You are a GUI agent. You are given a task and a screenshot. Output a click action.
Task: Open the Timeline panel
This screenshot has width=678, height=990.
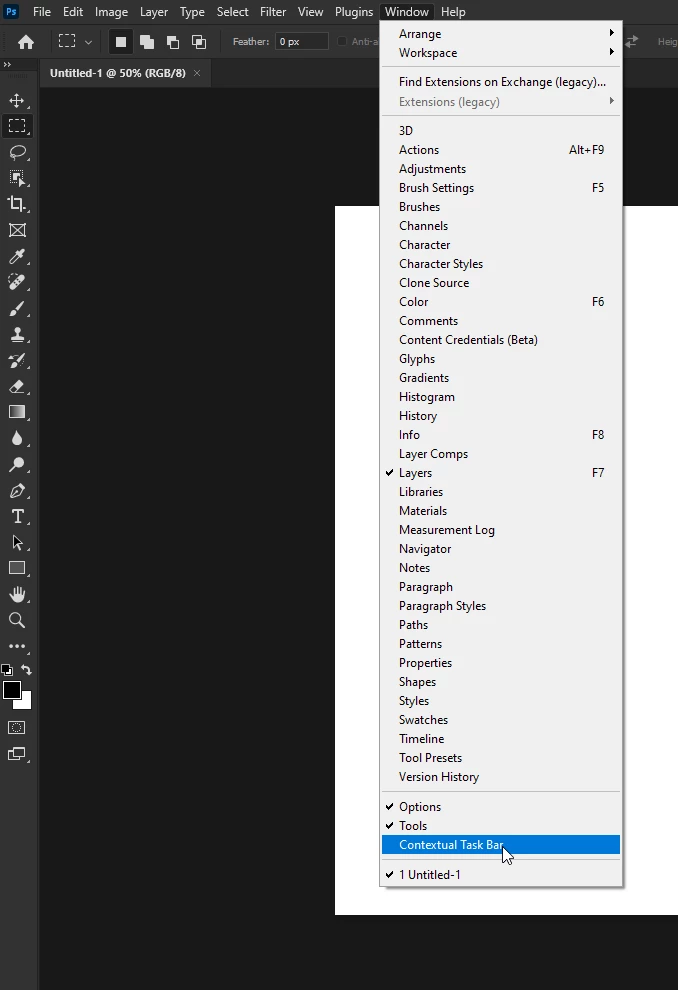(x=501, y=739)
